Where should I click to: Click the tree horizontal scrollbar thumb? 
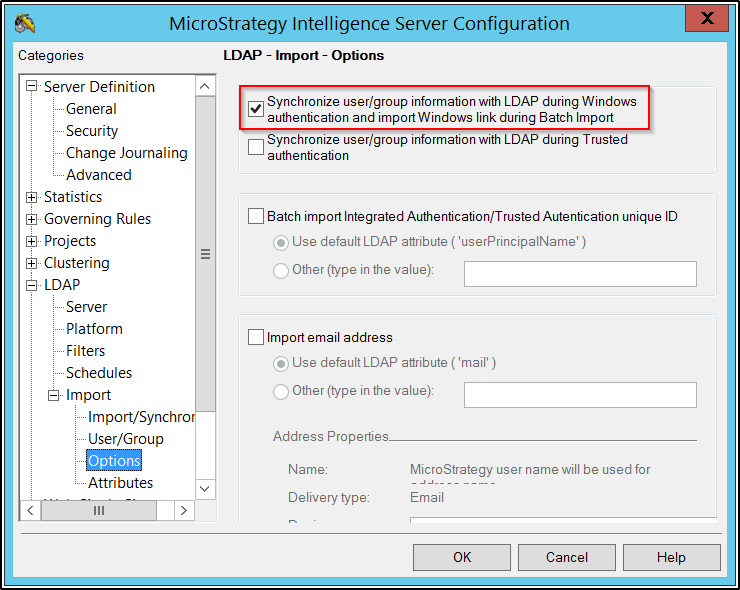99,510
